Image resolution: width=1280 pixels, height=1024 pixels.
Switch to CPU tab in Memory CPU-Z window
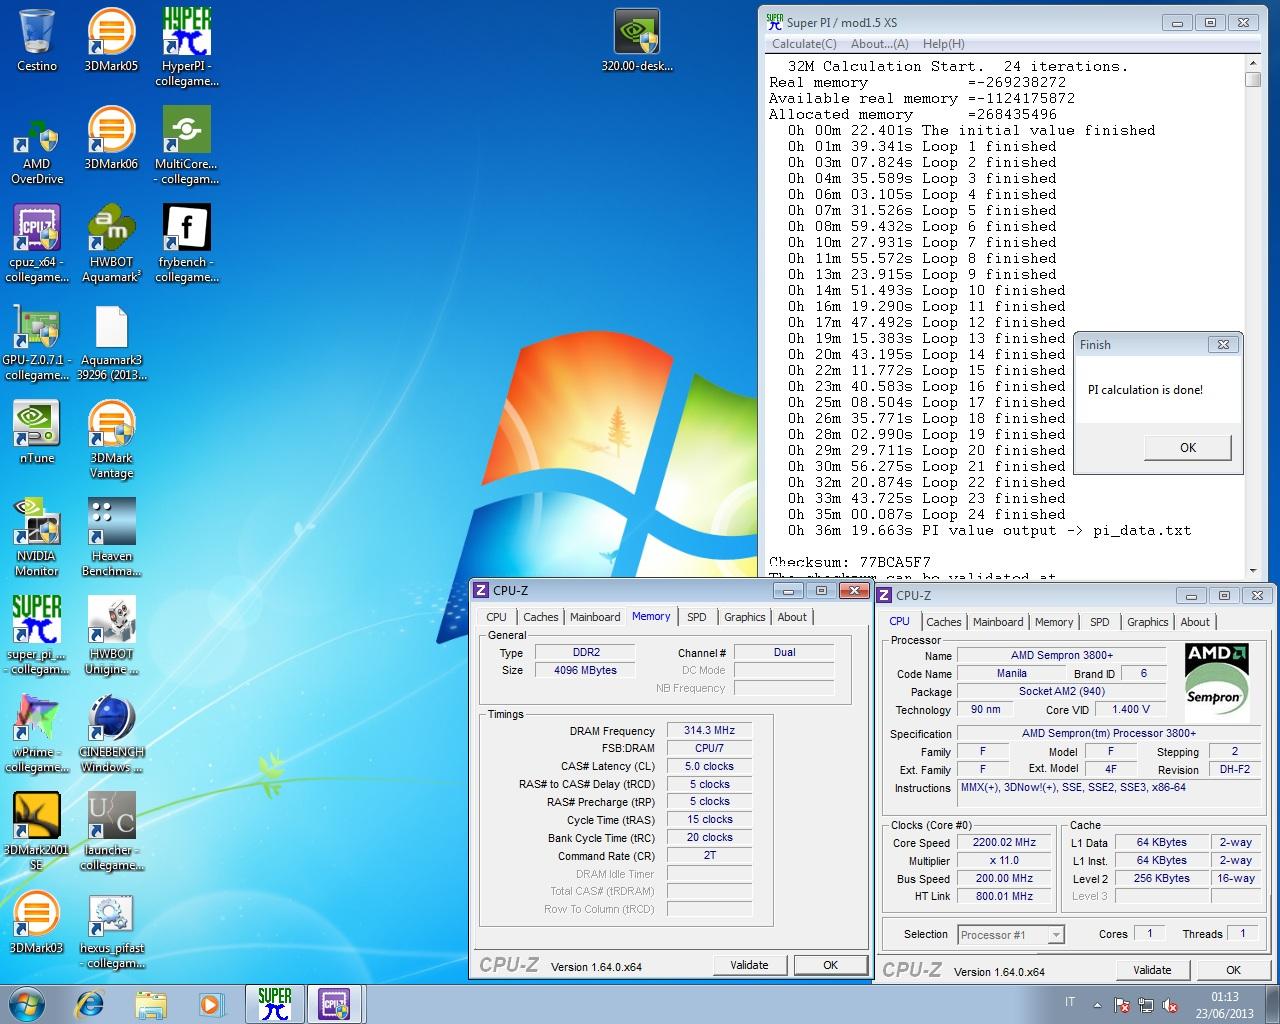pyautogui.click(x=497, y=617)
